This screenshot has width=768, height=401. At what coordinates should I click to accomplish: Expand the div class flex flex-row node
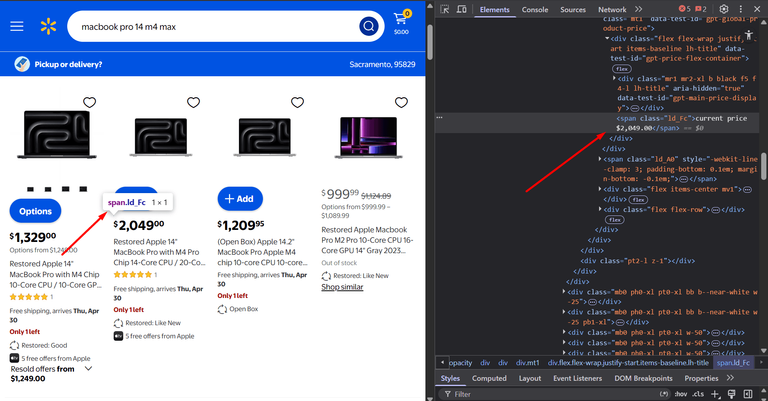(600, 209)
